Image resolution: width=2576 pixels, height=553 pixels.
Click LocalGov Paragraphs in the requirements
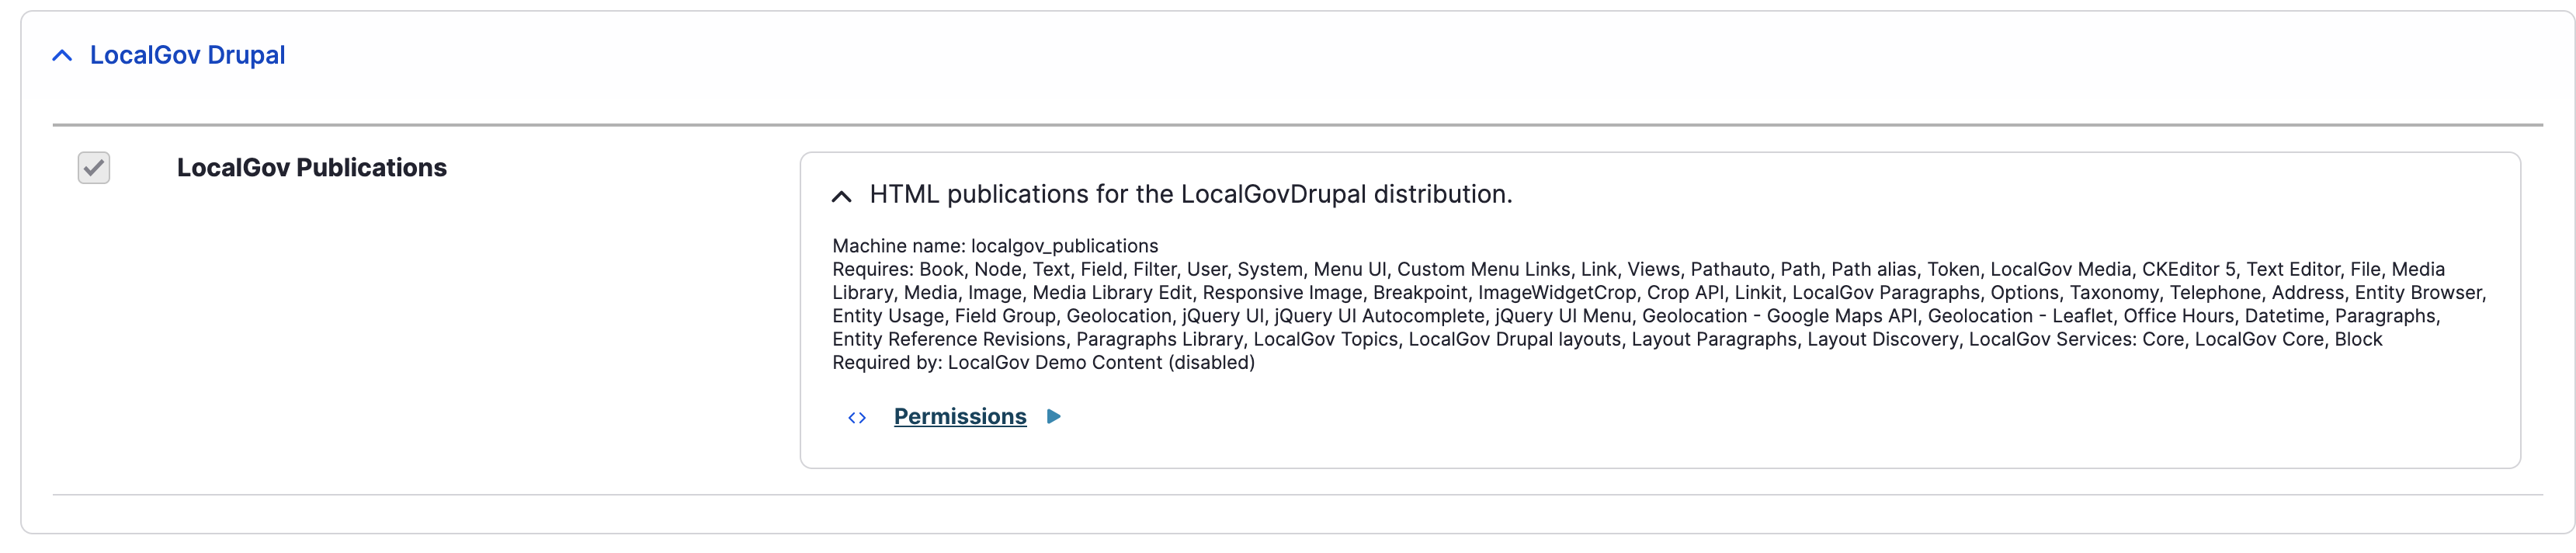[1885, 293]
